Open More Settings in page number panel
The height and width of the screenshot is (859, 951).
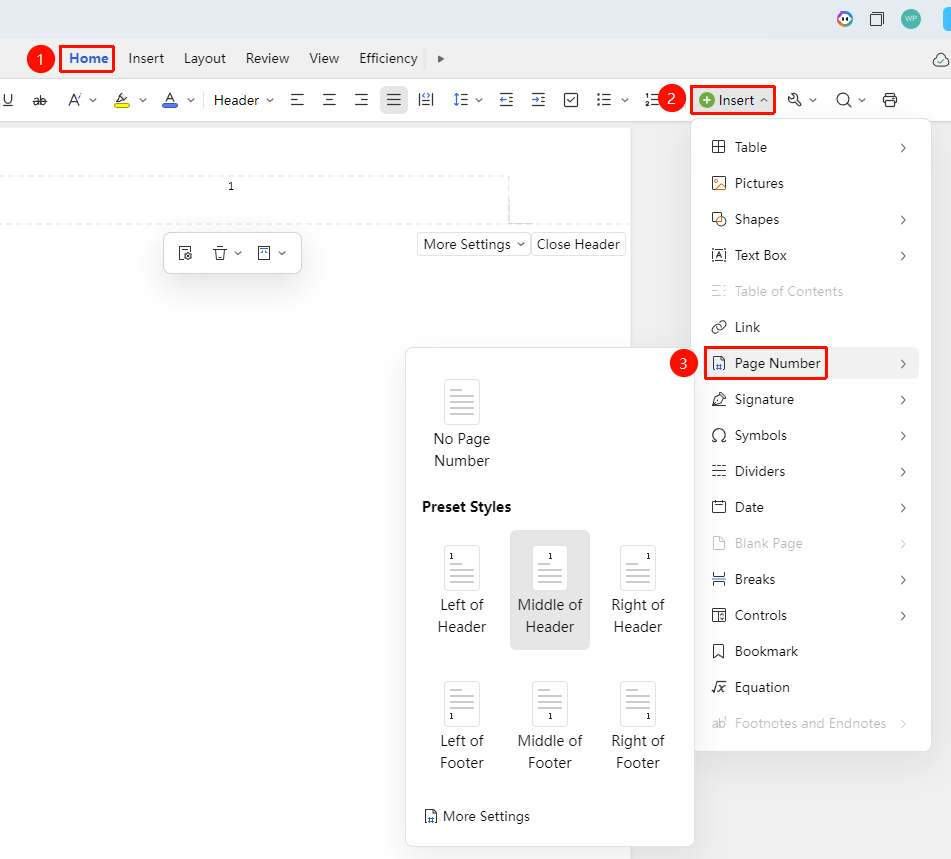477,817
